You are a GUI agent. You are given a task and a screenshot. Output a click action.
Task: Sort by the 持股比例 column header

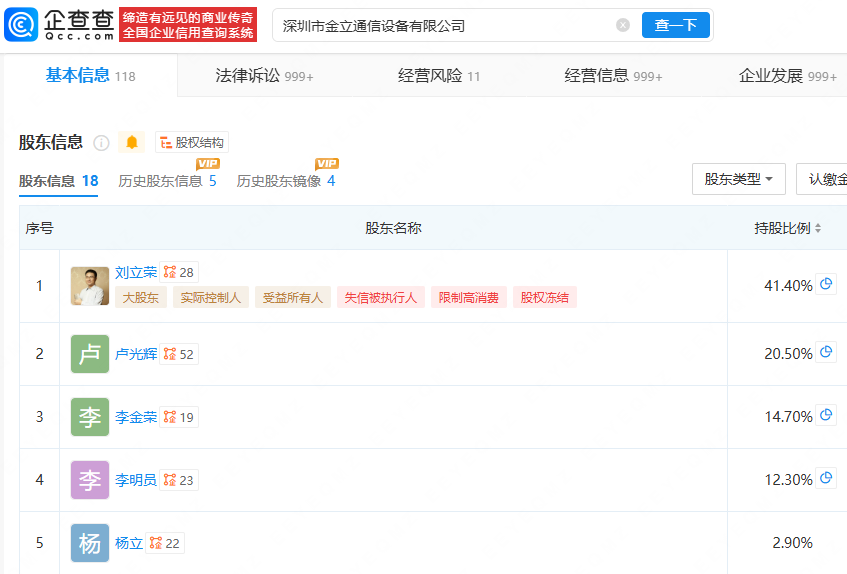pos(787,228)
